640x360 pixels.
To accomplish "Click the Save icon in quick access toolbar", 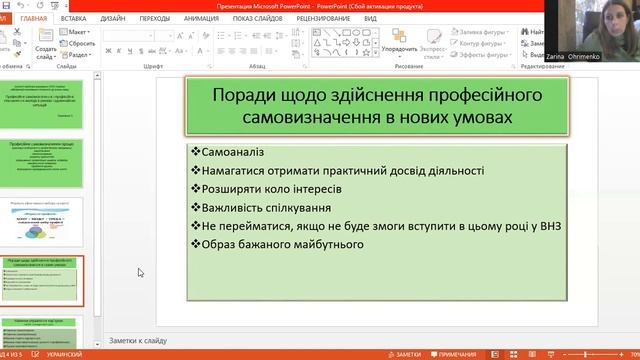I will (x=6, y=6).
